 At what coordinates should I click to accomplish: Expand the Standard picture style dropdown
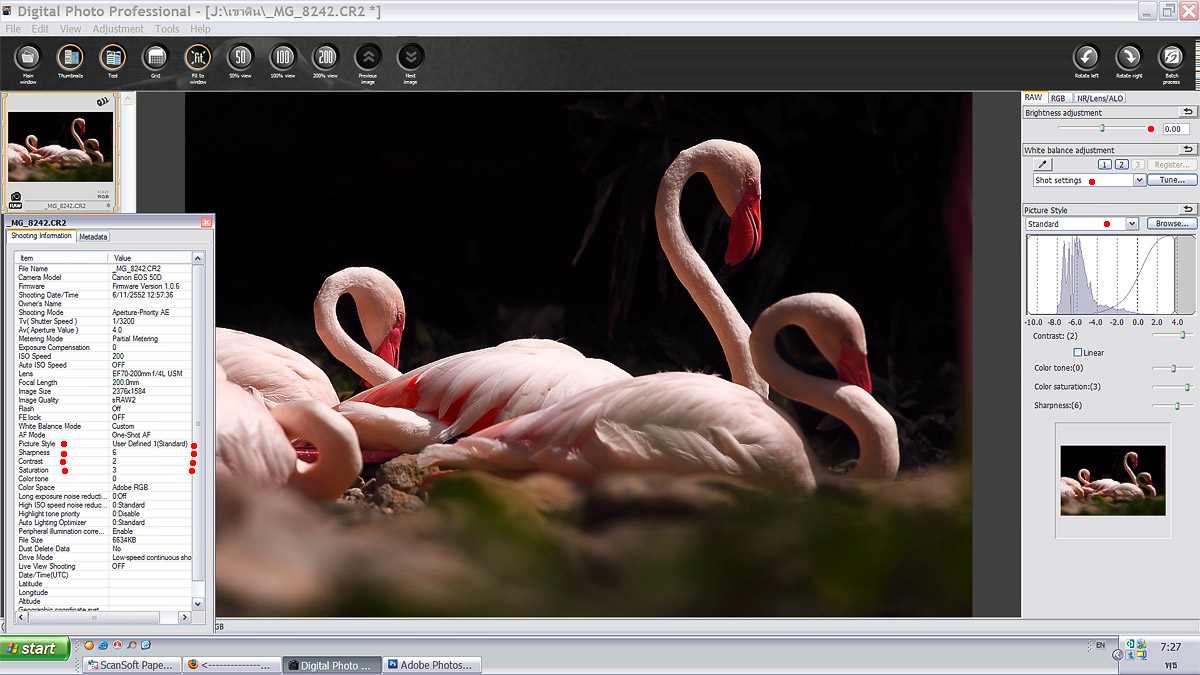[x=1132, y=224]
